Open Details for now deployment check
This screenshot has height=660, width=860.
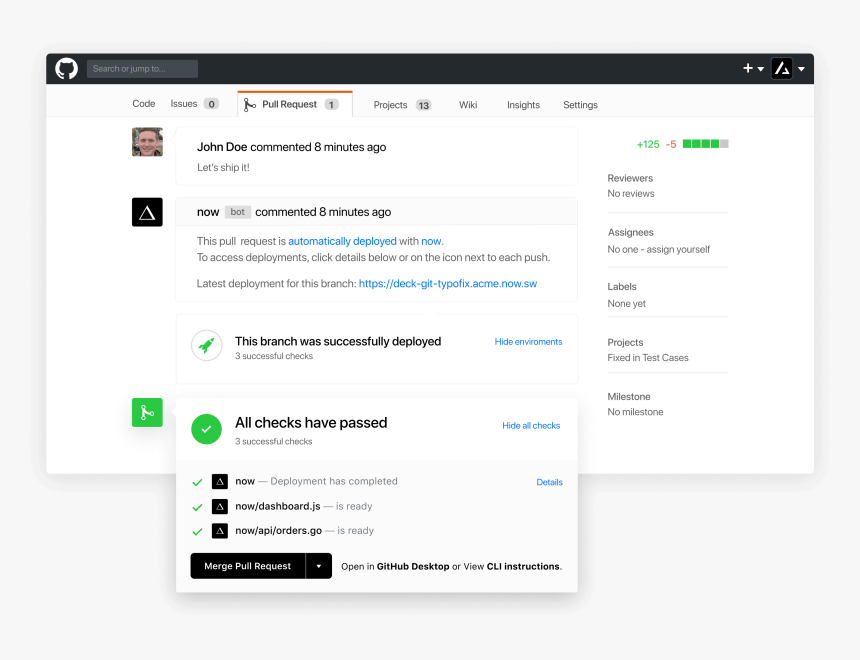[x=549, y=482]
